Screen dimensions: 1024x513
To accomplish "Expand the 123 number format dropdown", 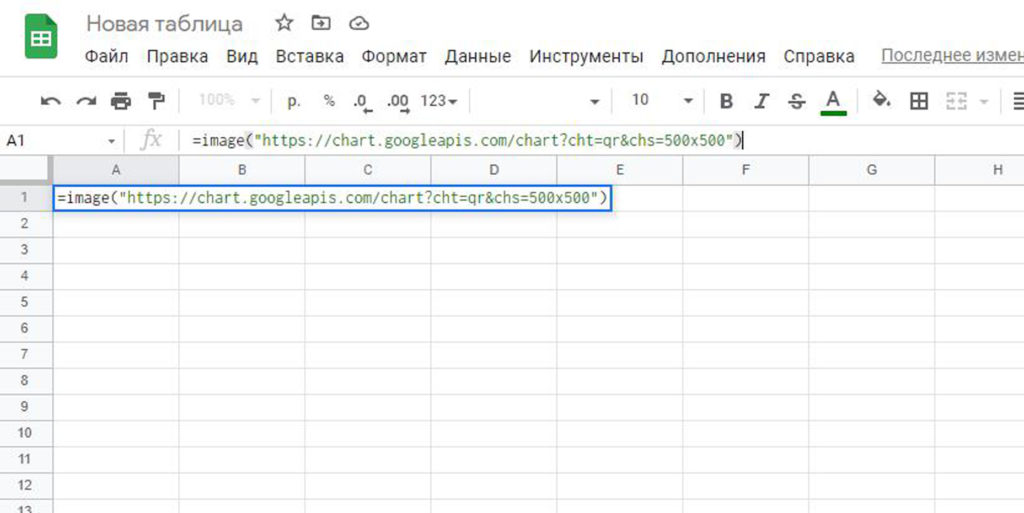I will point(439,101).
